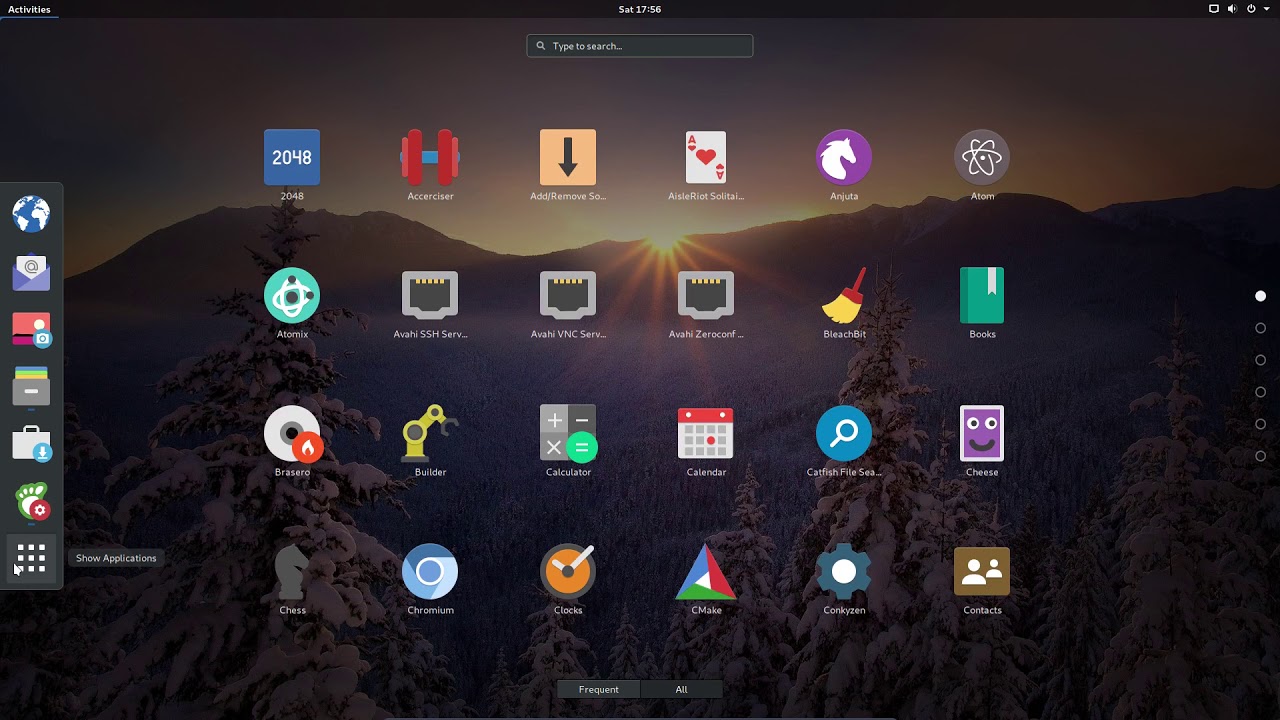Screen dimensions: 1280x720
Task: Switch to the All tab
Action: coord(681,689)
